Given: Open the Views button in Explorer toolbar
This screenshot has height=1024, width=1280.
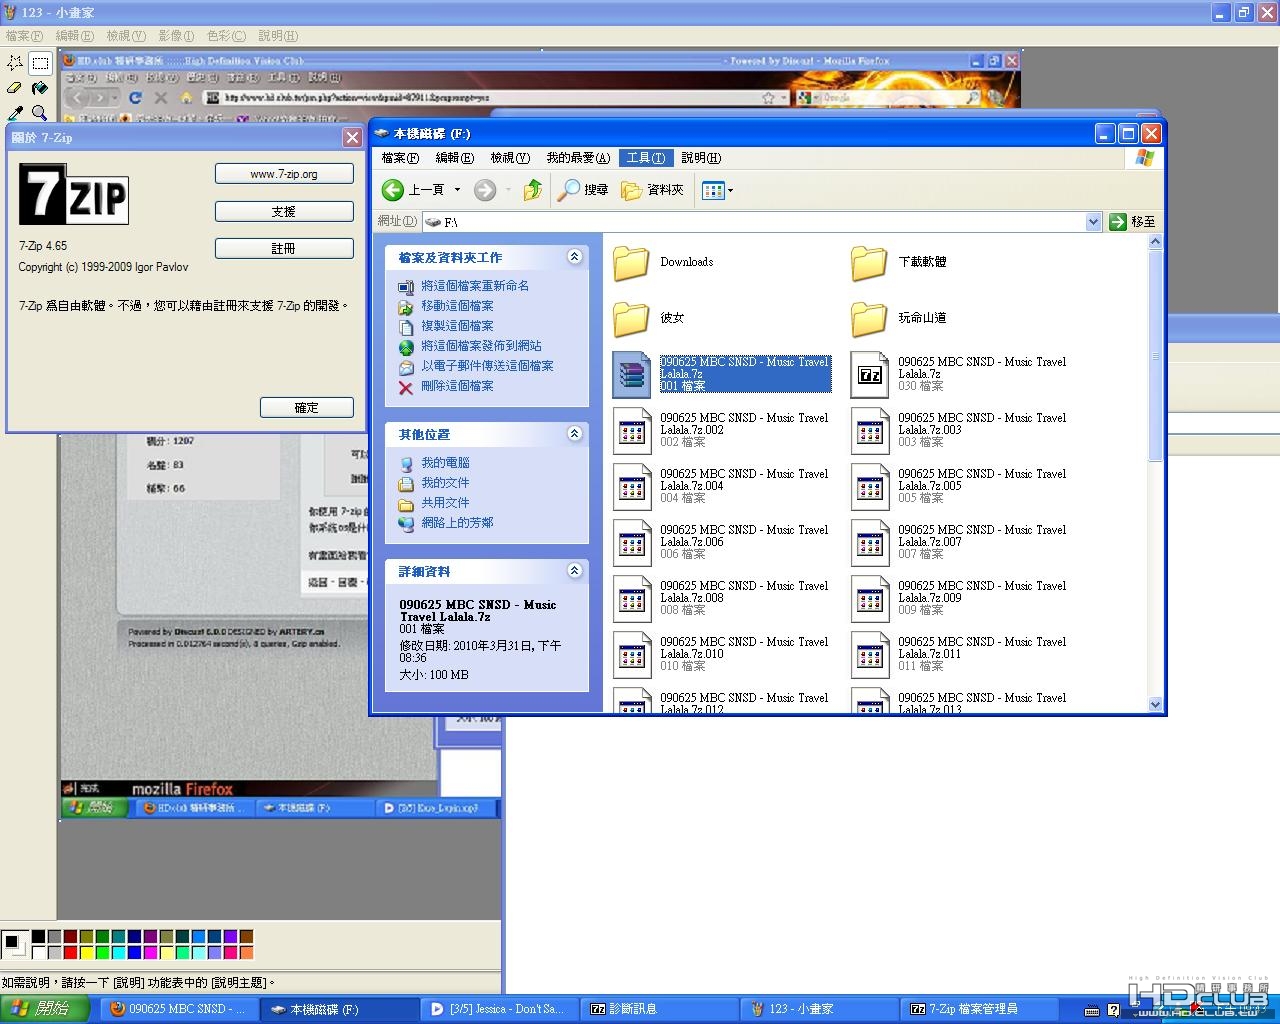Looking at the screenshot, I should pos(712,190).
